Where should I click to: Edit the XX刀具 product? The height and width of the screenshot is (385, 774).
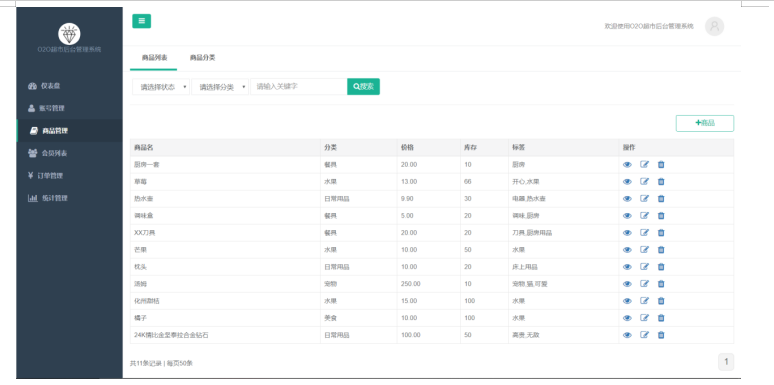[644, 232]
